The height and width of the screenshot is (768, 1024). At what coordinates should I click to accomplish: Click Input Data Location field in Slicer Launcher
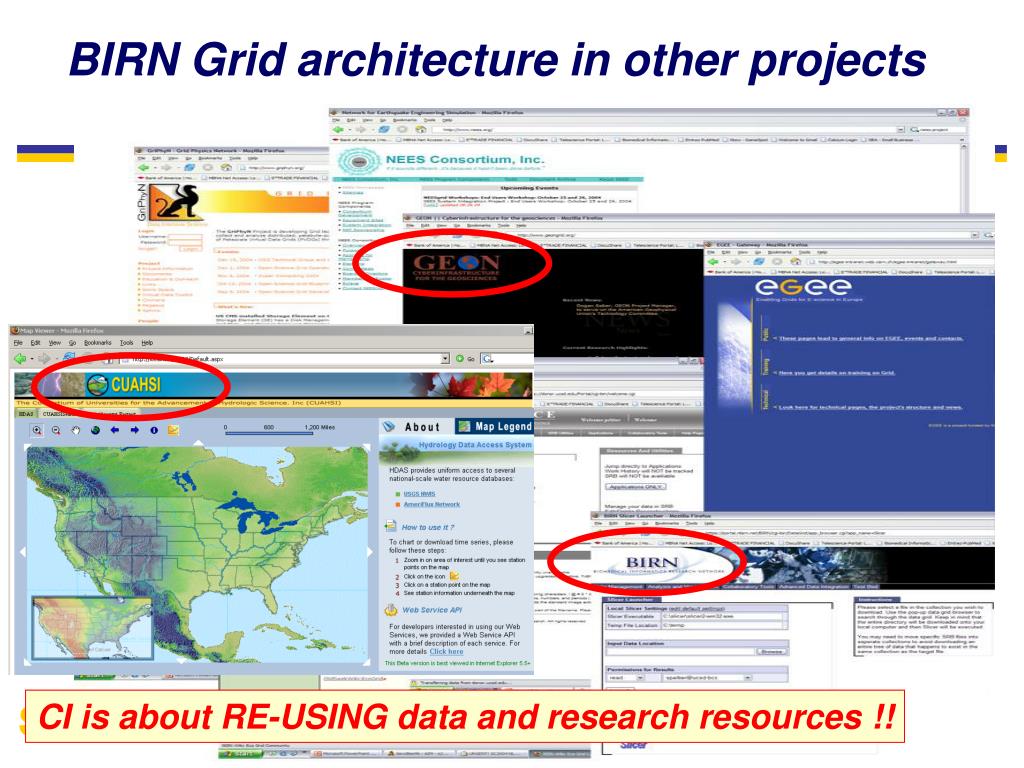click(681, 652)
